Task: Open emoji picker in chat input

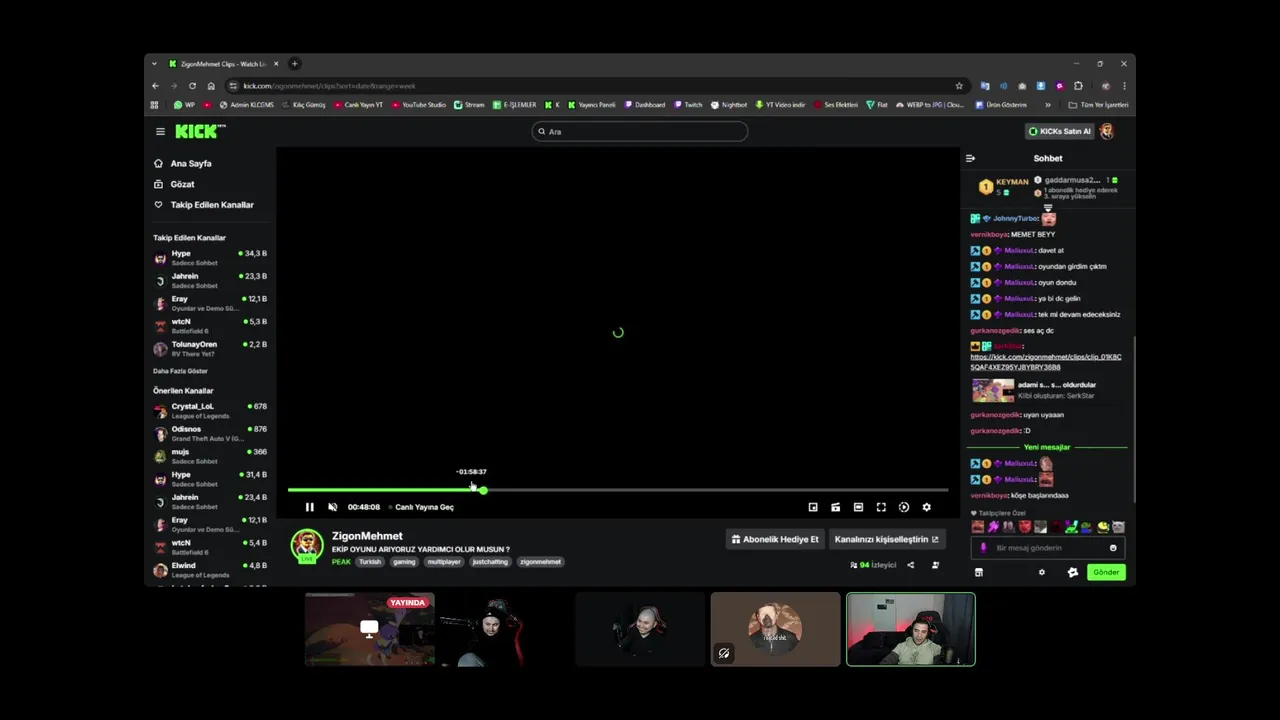Action: (1113, 548)
